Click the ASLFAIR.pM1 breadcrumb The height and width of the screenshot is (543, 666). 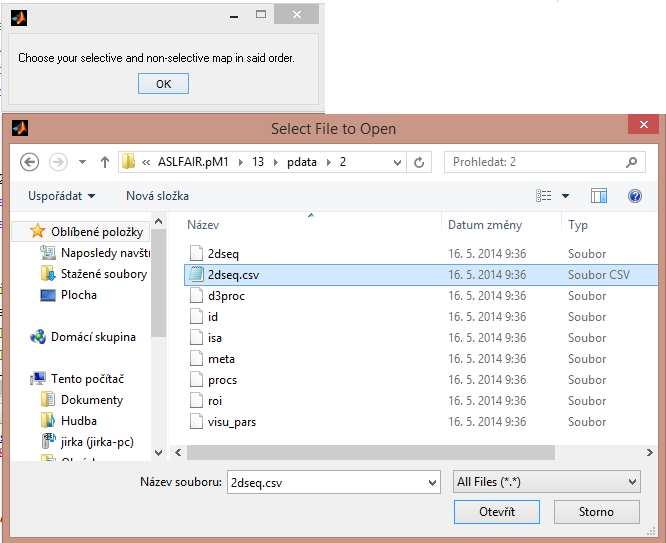tap(193, 162)
